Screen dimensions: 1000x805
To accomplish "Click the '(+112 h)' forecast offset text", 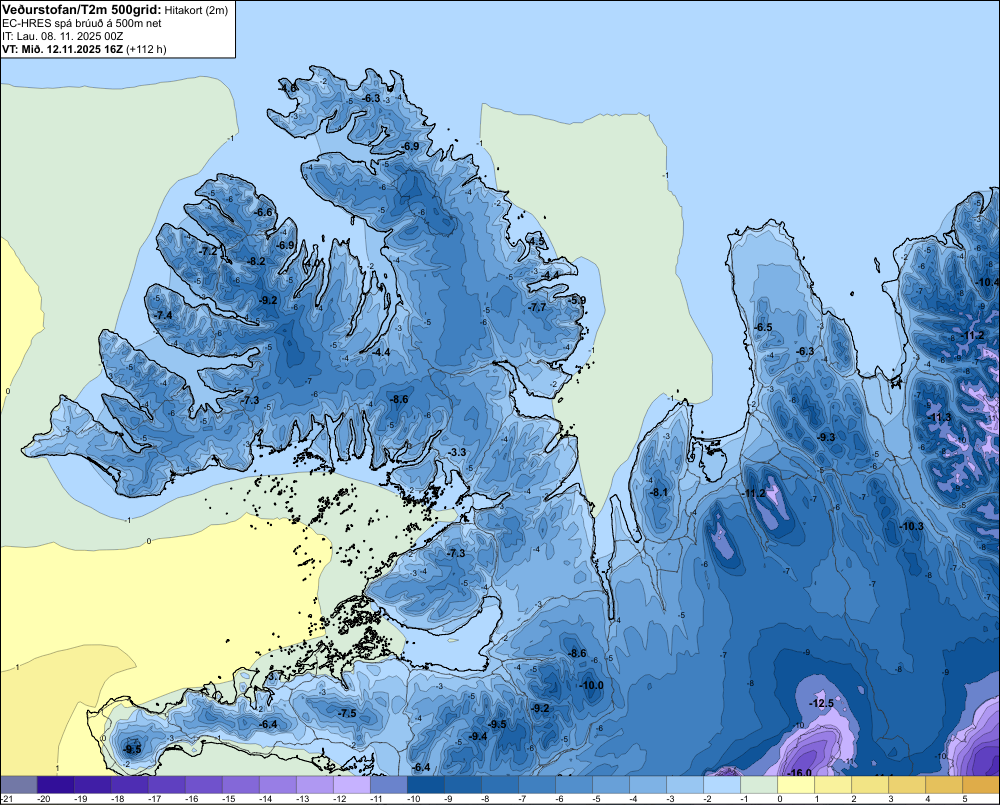I will pos(147,49).
